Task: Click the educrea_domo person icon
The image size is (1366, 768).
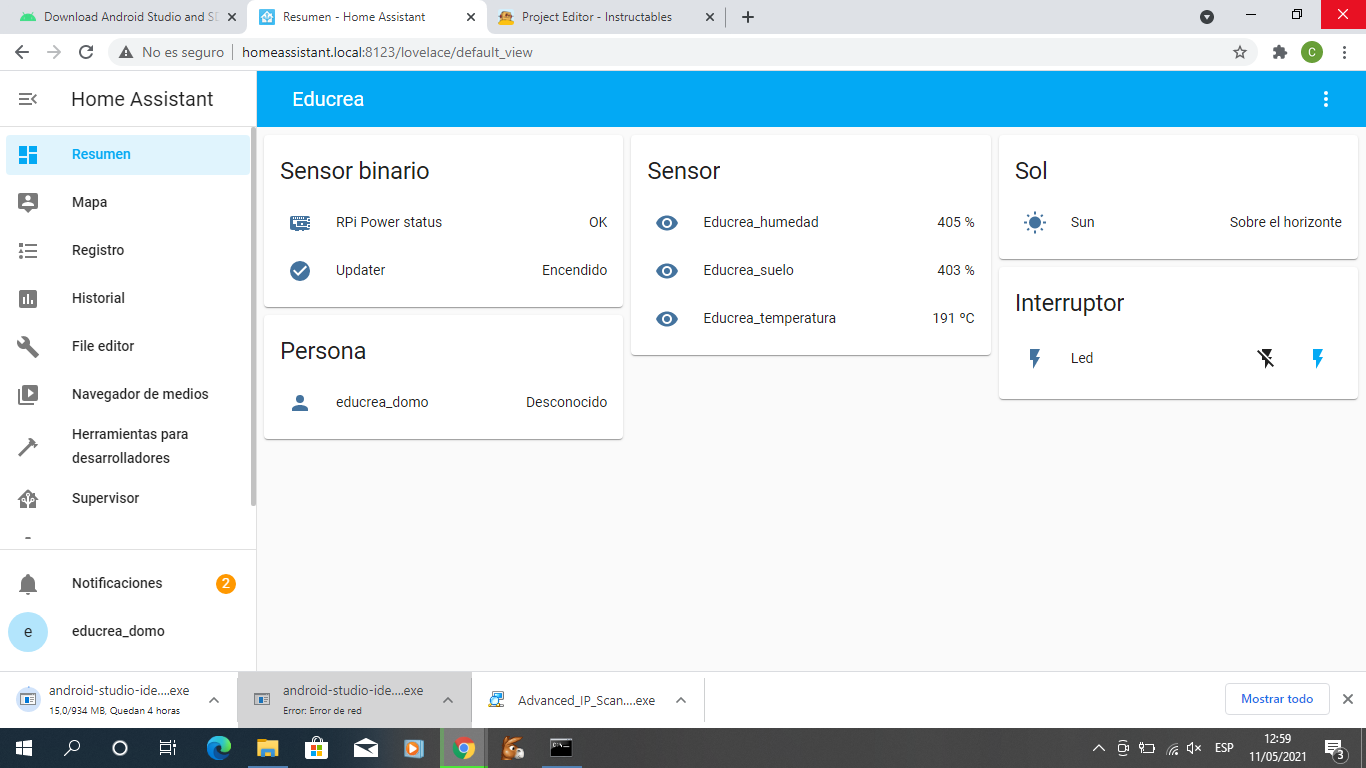Action: tap(300, 403)
